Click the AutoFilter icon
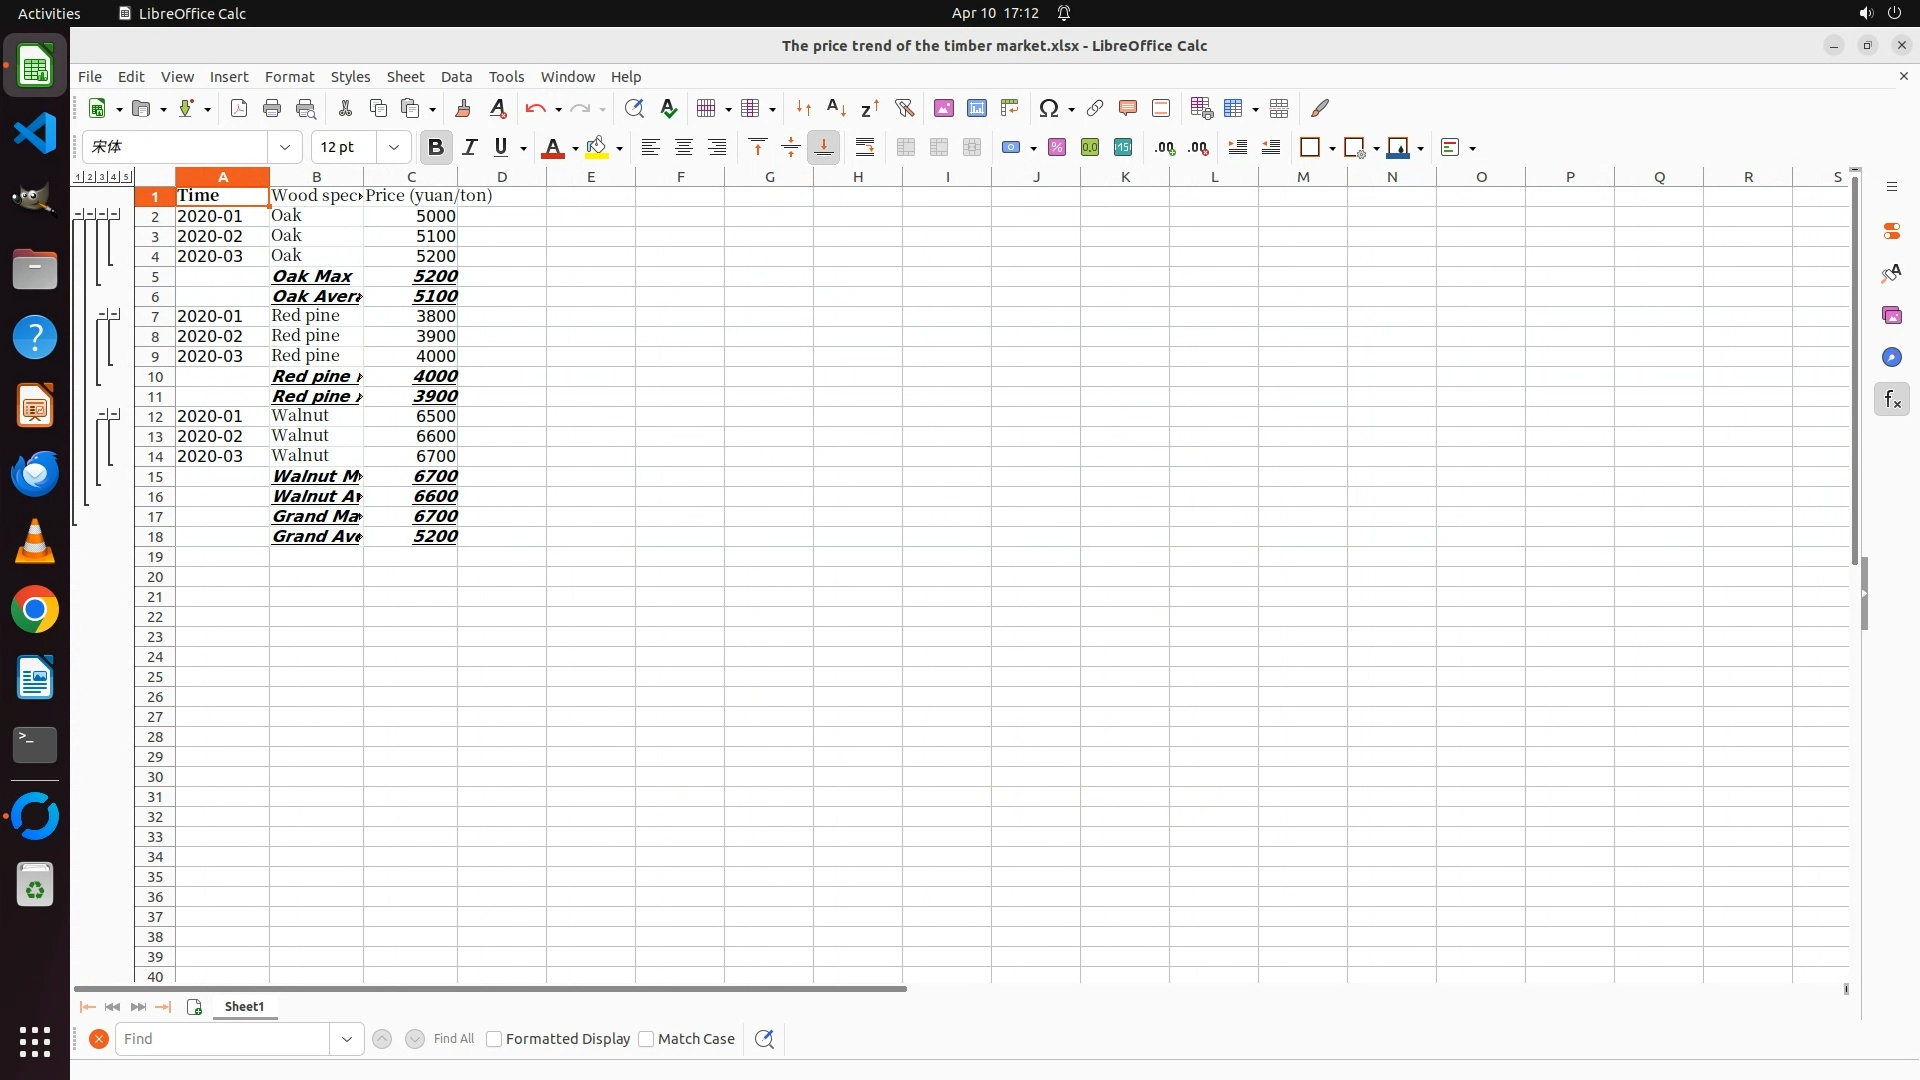 (x=904, y=108)
